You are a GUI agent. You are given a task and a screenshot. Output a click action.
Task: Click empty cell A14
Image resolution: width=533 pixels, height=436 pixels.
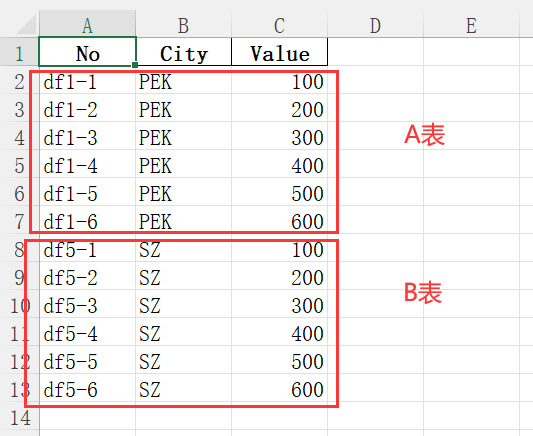(87, 416)
